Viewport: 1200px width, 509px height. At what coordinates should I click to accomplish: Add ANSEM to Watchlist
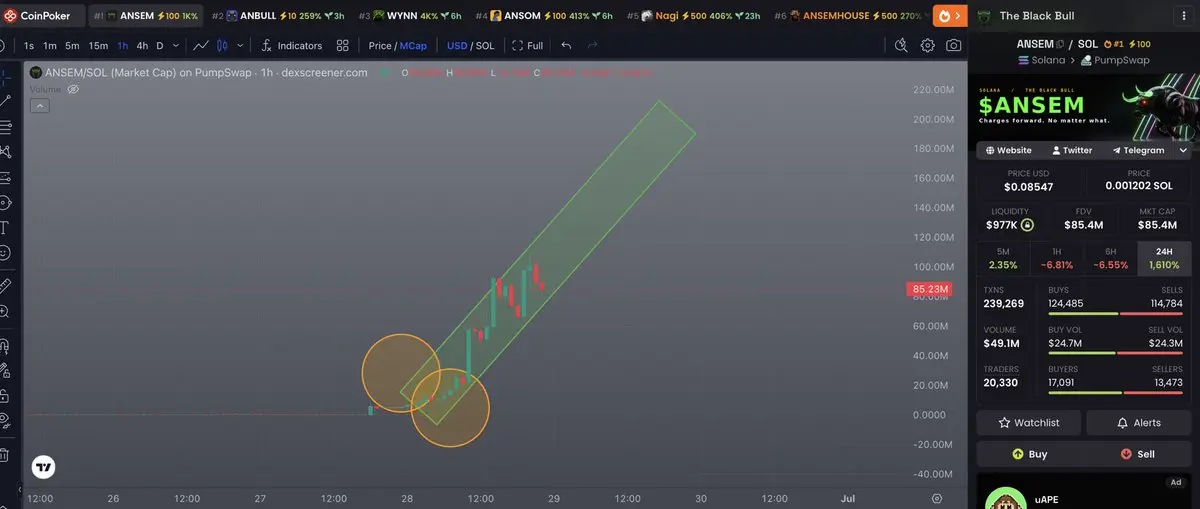(x=1028, y=422)
